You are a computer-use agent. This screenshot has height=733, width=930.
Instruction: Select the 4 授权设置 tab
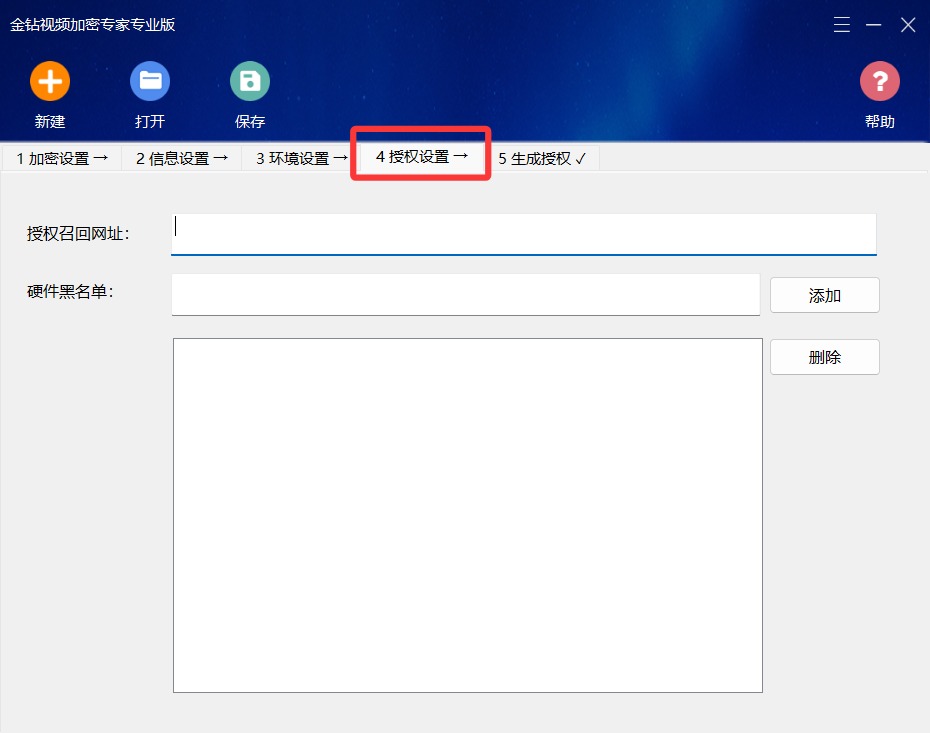[421, 157]
